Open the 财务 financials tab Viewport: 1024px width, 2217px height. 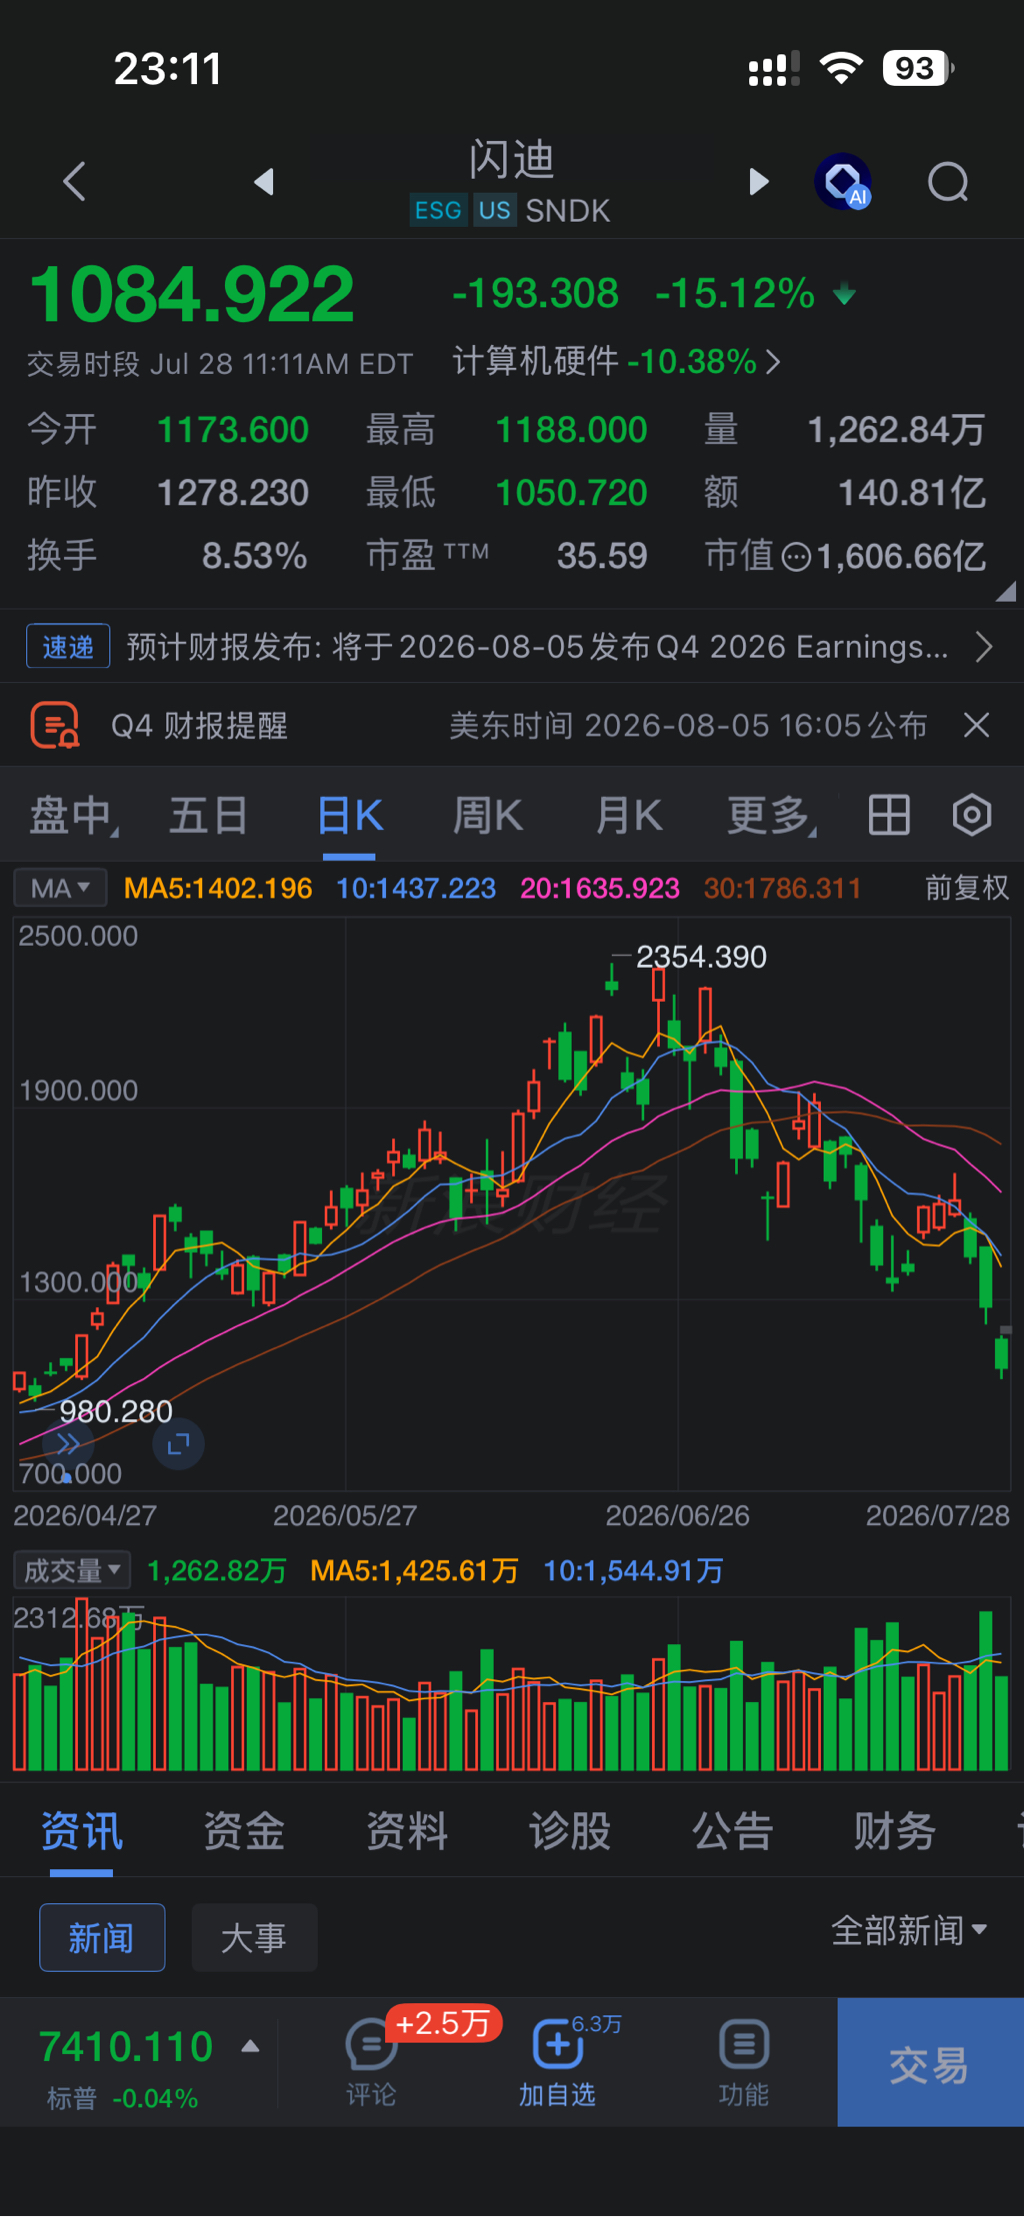(895, 1832)
